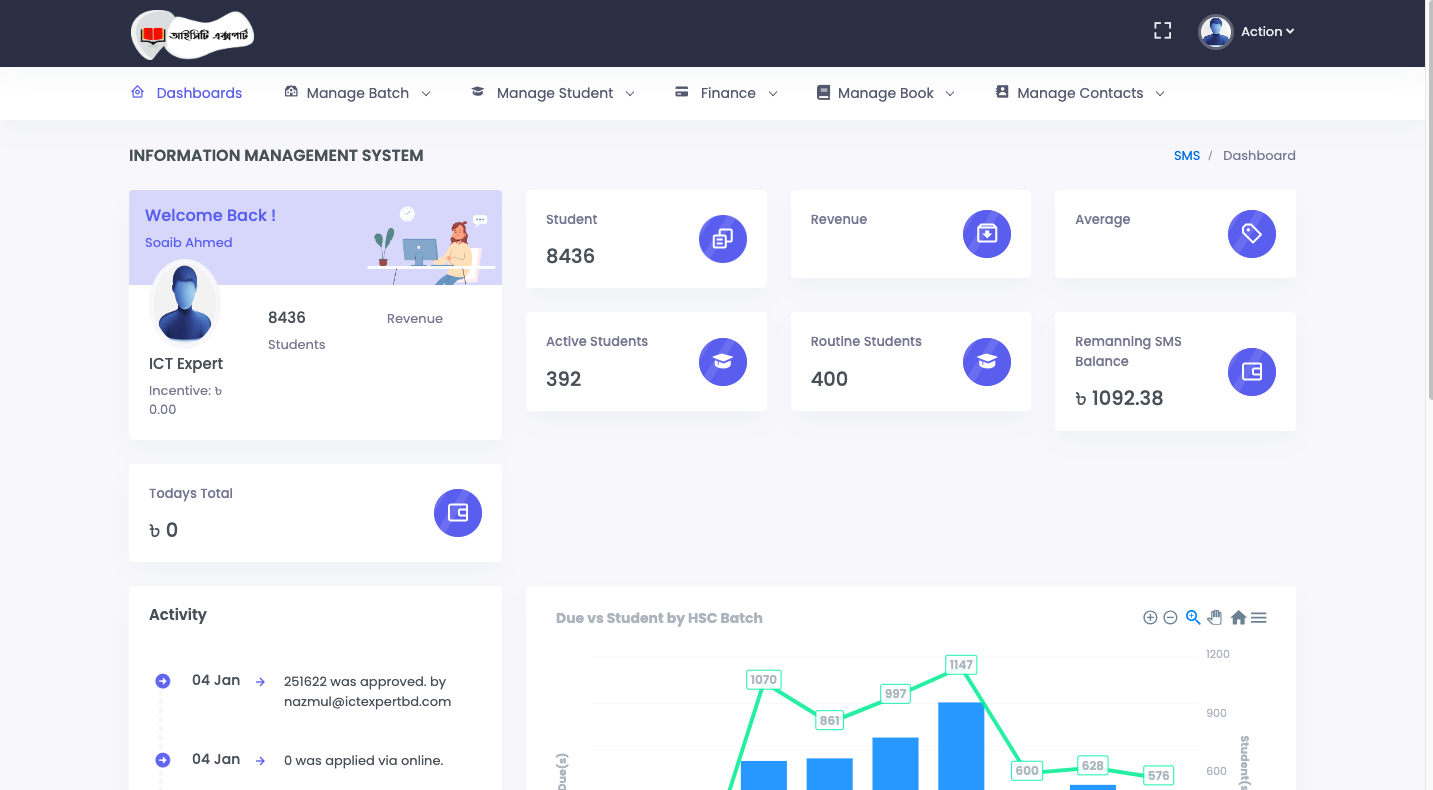Select the chart panning hand tool
The width and height of the screenshot is (1433, 790).
(1215, 618)
